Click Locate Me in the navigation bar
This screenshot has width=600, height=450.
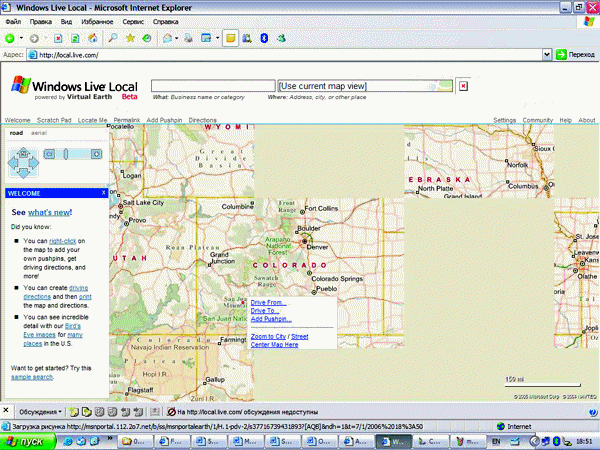pos(93,120)
